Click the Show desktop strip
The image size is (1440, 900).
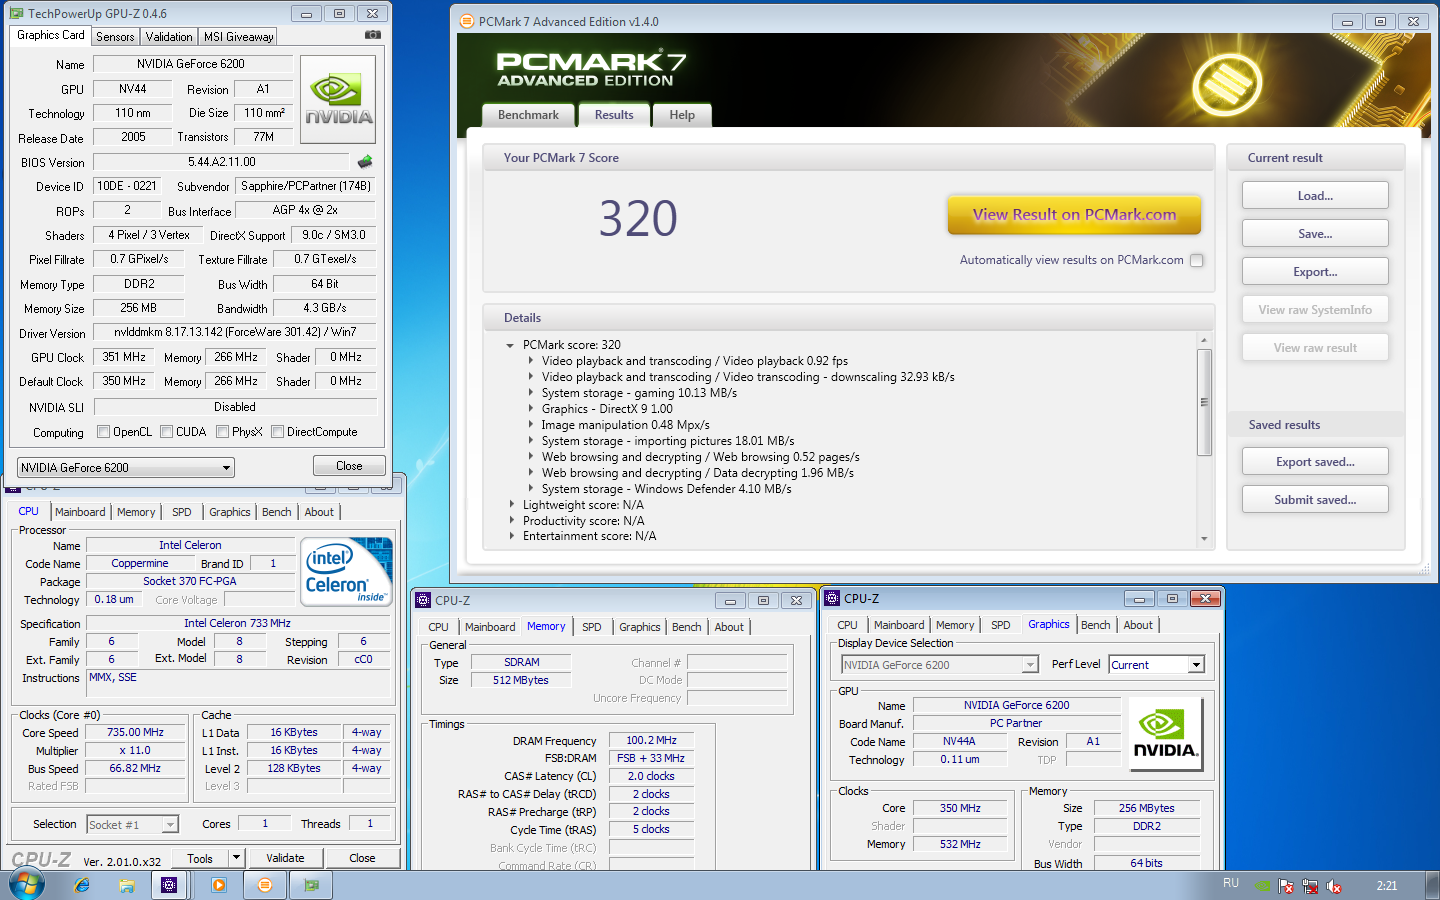click(1432, 885)
